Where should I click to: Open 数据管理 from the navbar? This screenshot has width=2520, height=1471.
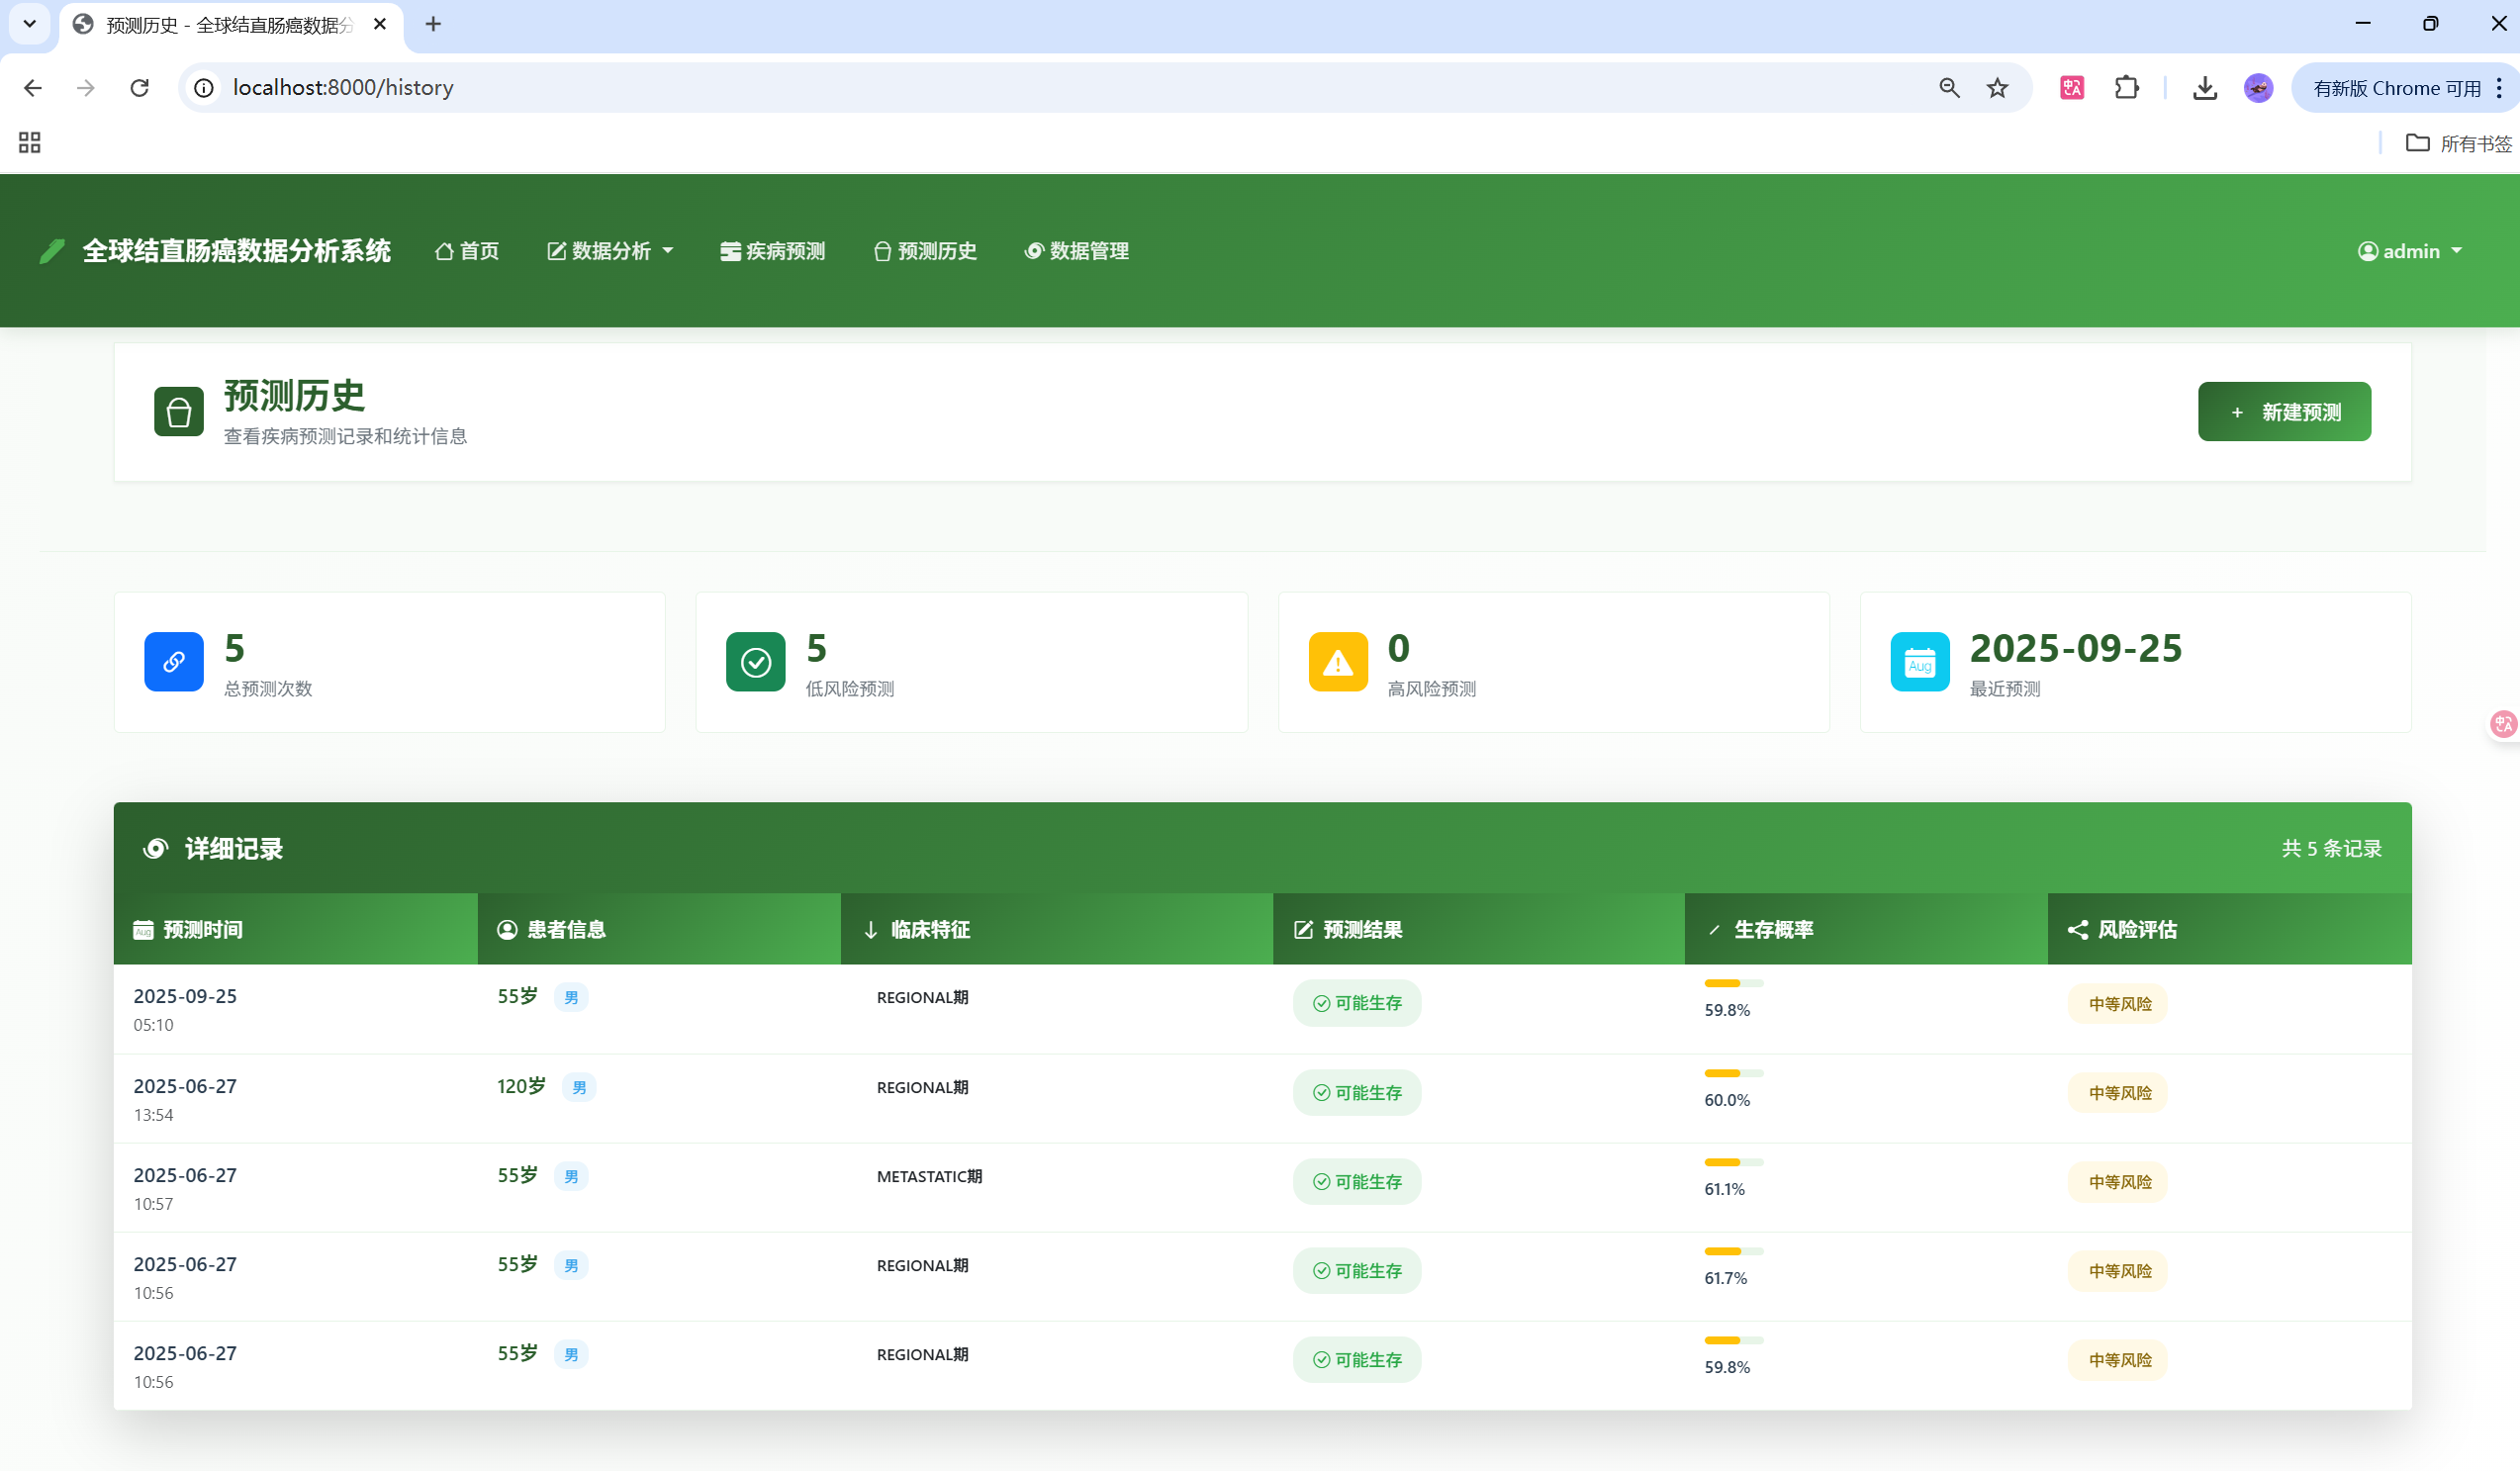pos(1076,251)
